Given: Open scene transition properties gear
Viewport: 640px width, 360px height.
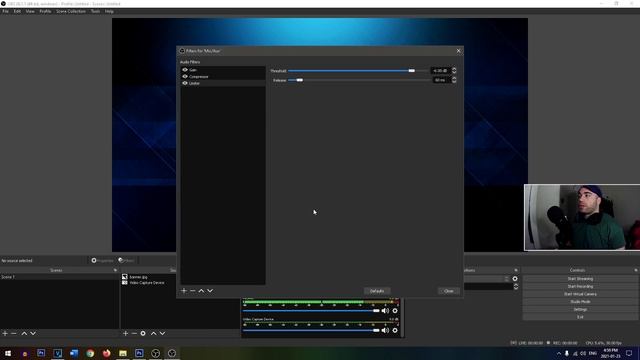Looking at the screenshot, I should [x=515, y=279].
